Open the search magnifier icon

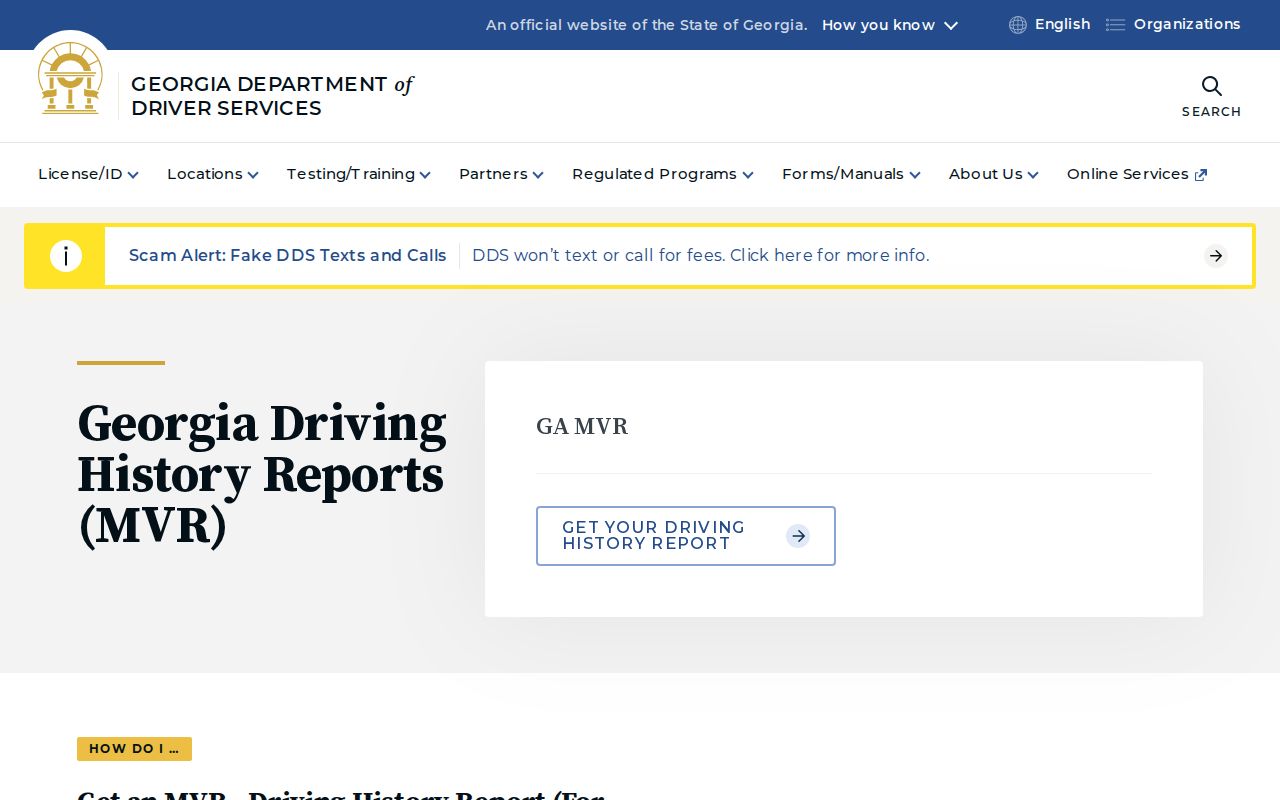click(1211, 86)
